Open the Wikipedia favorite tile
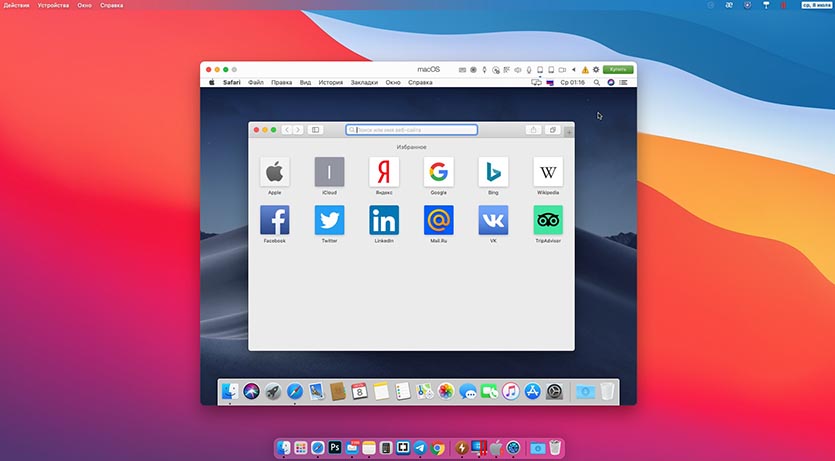835x461 pixels. pyautogui.click(x=548, y=171)
